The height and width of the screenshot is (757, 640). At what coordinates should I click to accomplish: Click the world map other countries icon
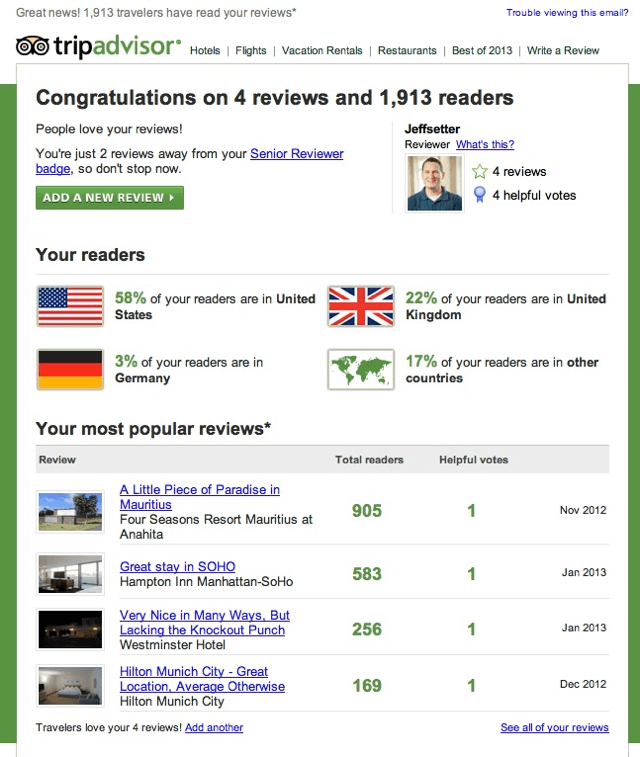(361, 369)
